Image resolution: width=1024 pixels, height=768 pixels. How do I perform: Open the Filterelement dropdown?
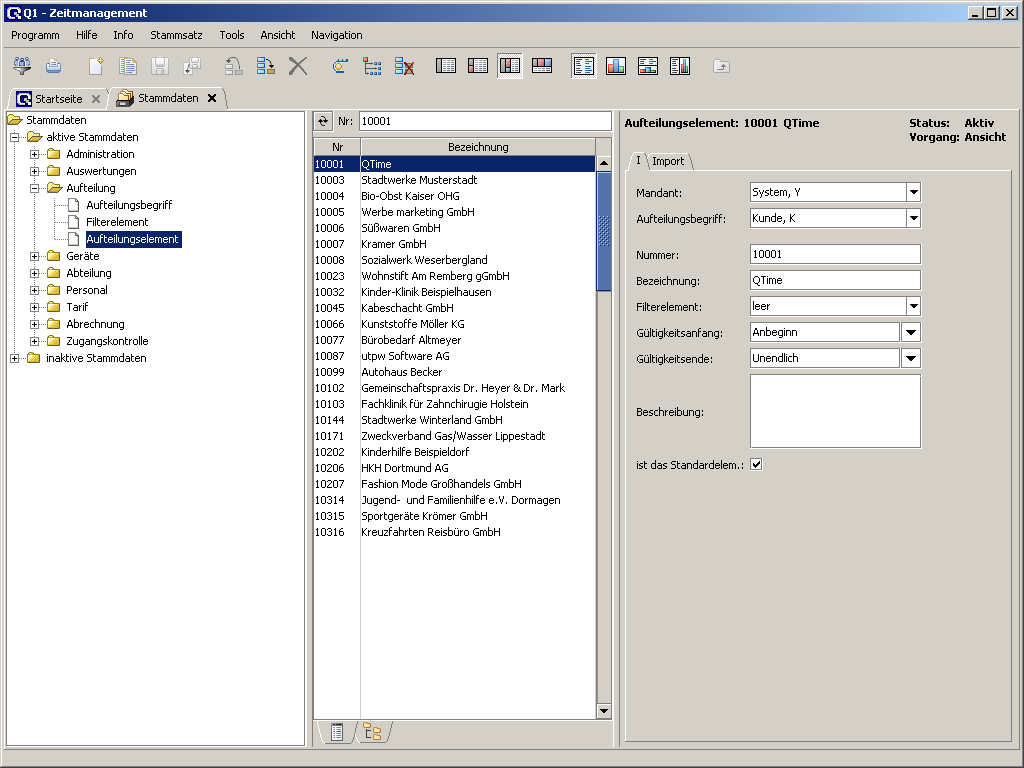pos(912,306)
